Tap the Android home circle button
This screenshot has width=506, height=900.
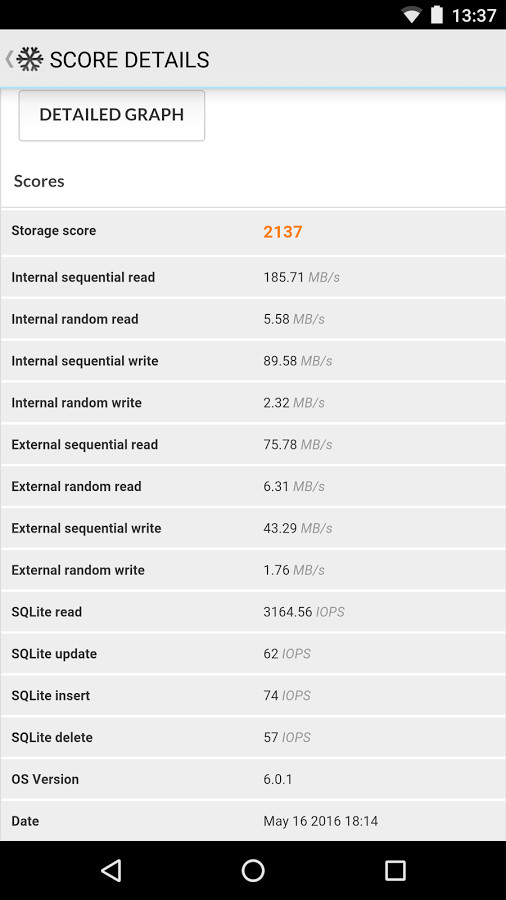click(253, 870)
